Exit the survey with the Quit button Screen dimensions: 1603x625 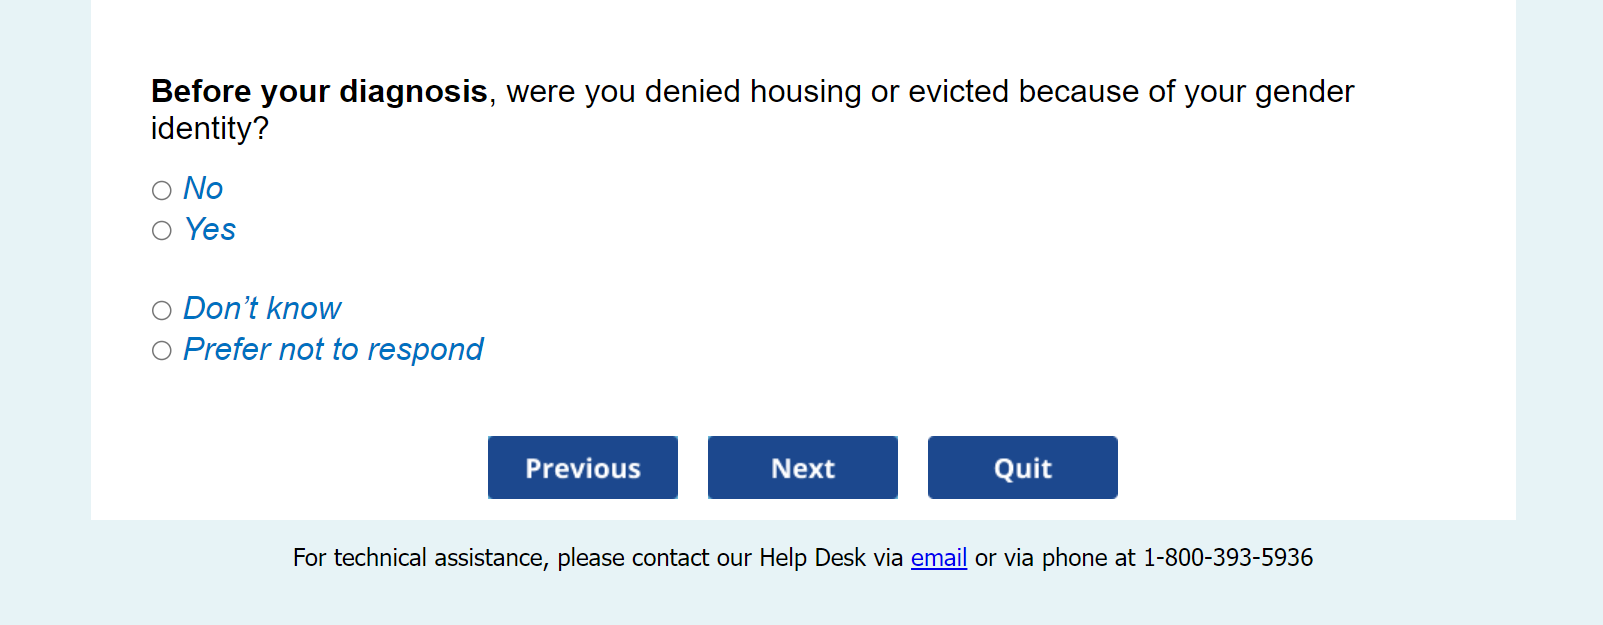1022,467
